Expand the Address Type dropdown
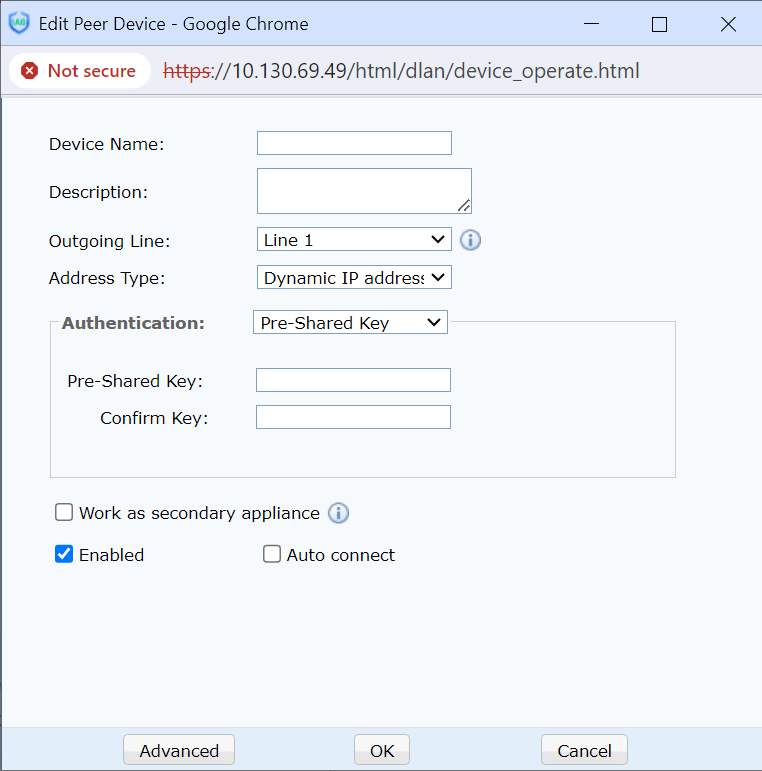This screenshot has height=771, width=762. click(x=354, y=277)
